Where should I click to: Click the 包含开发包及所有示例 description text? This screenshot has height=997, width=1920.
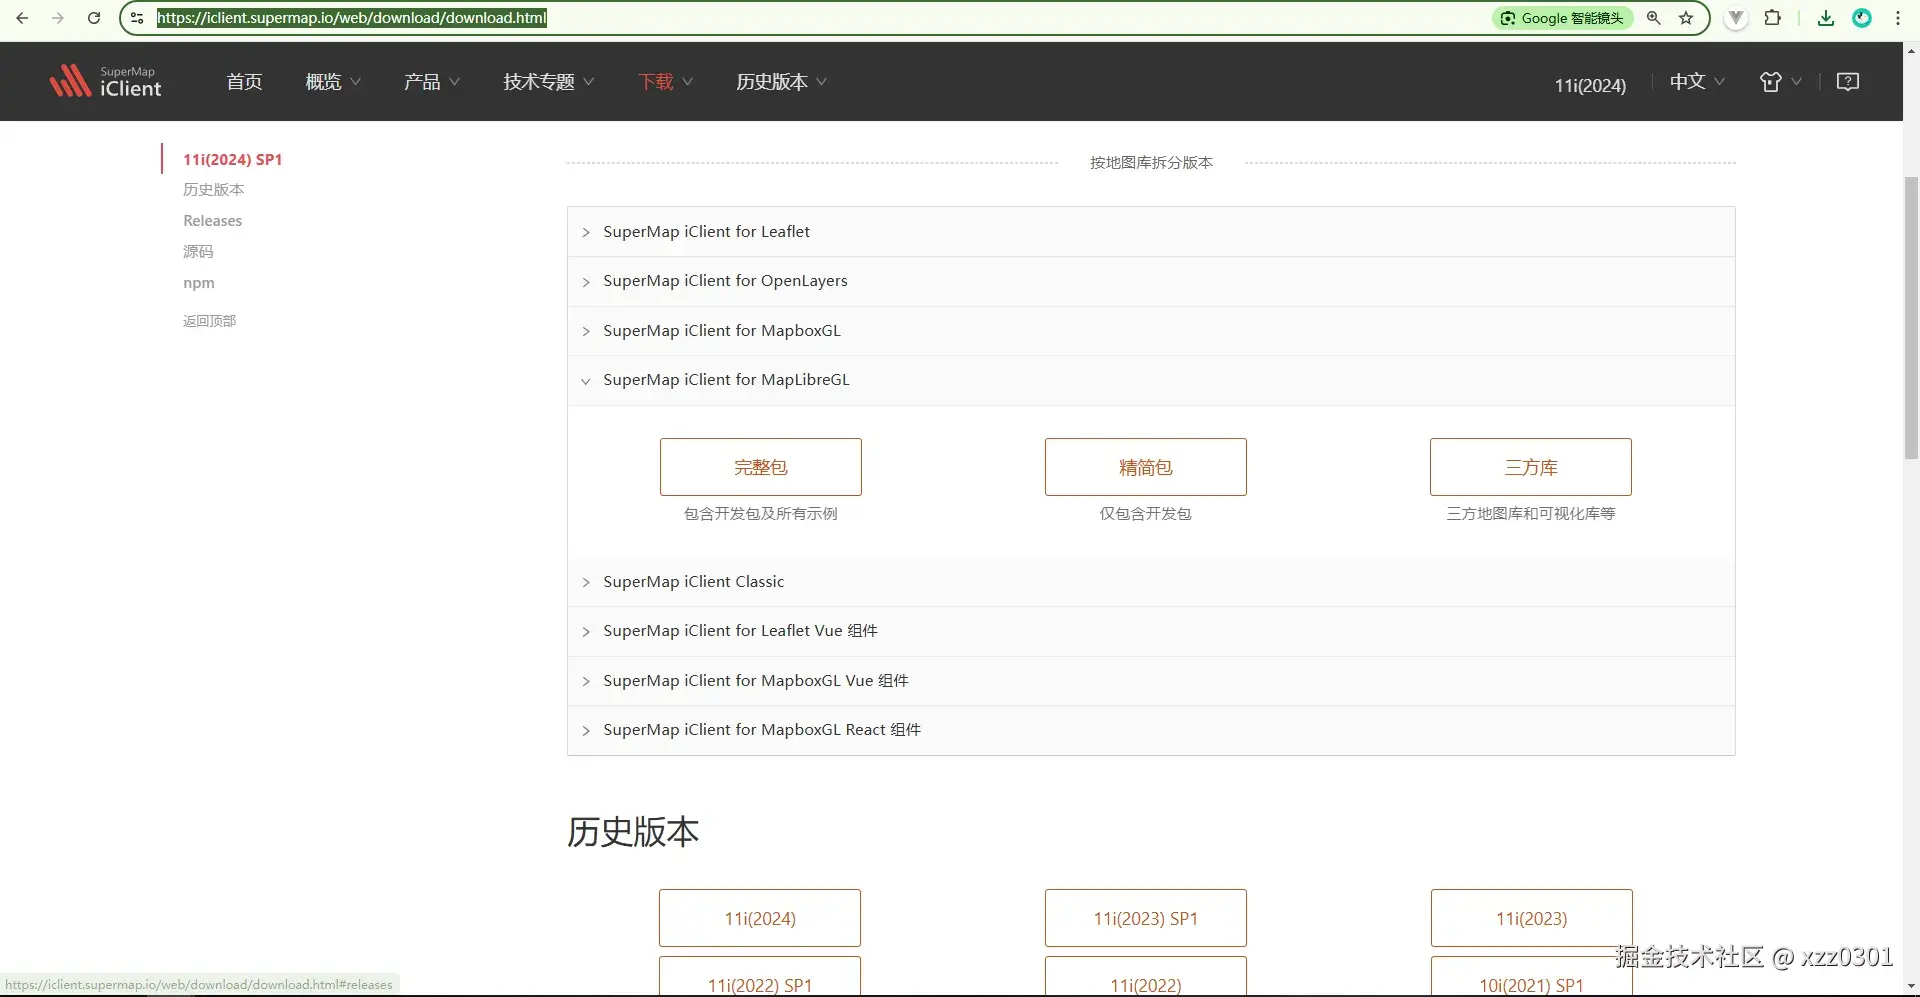760,514
